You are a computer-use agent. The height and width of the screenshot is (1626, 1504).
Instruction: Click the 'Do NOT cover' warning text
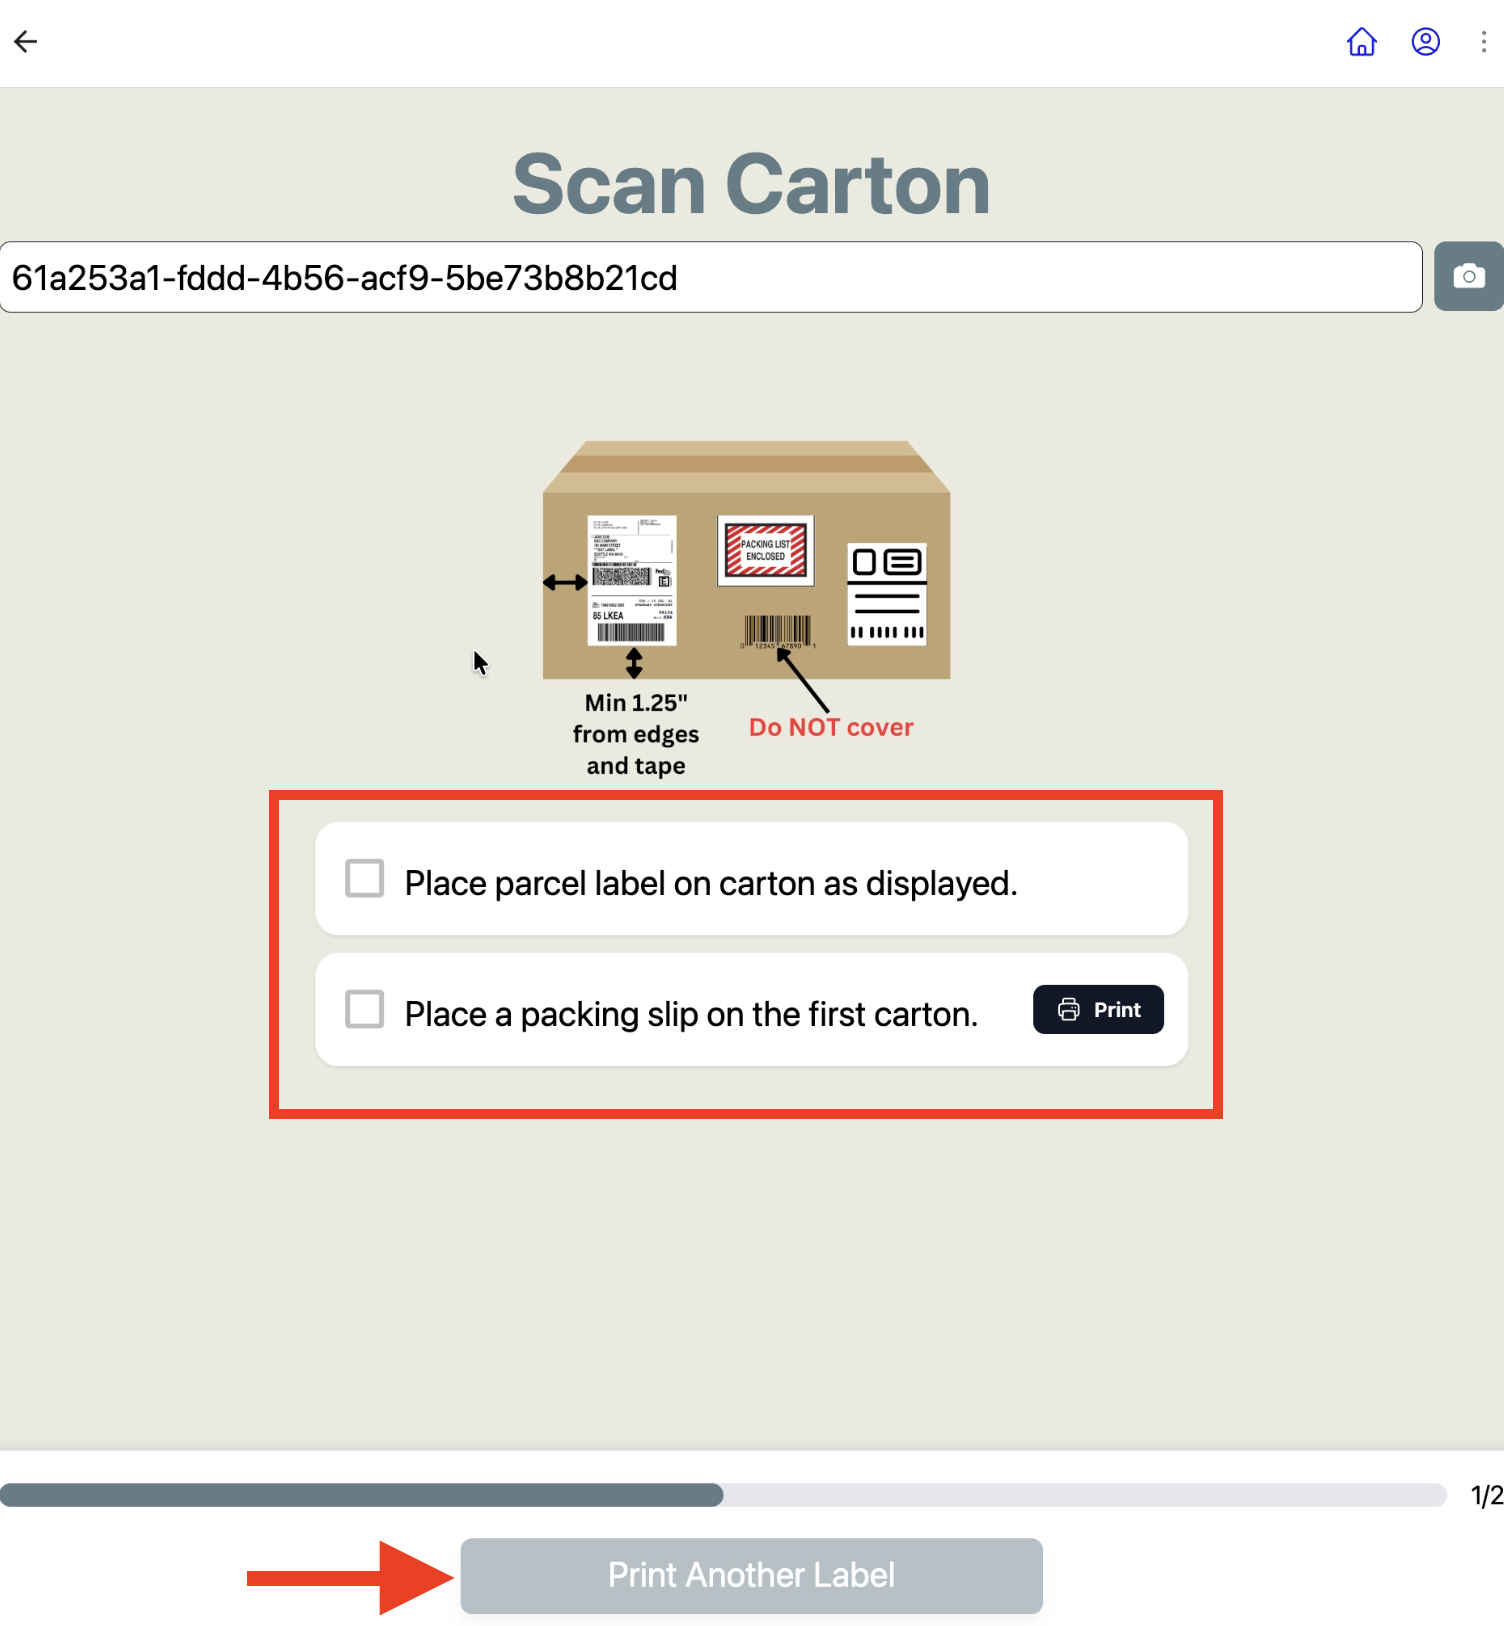[831, 727]
